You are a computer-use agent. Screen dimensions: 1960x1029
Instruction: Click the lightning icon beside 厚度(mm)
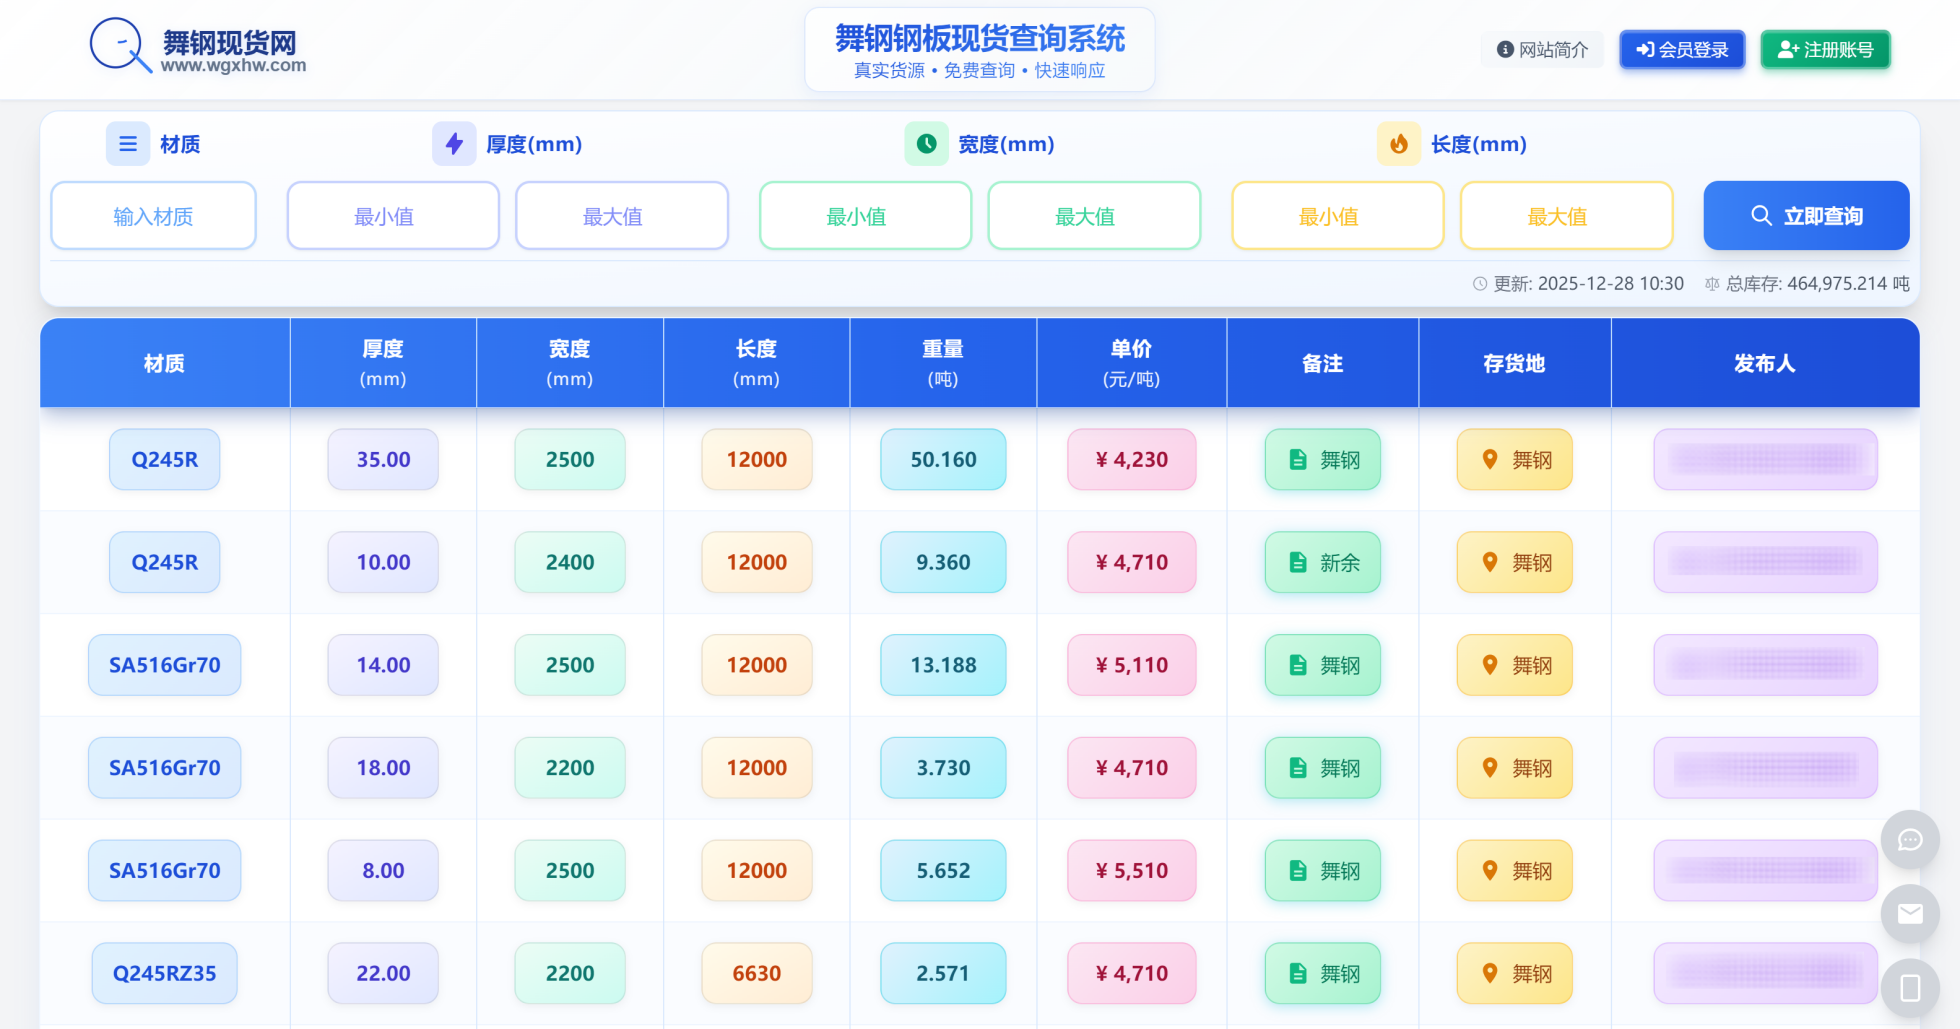click(x=454, y=144)
